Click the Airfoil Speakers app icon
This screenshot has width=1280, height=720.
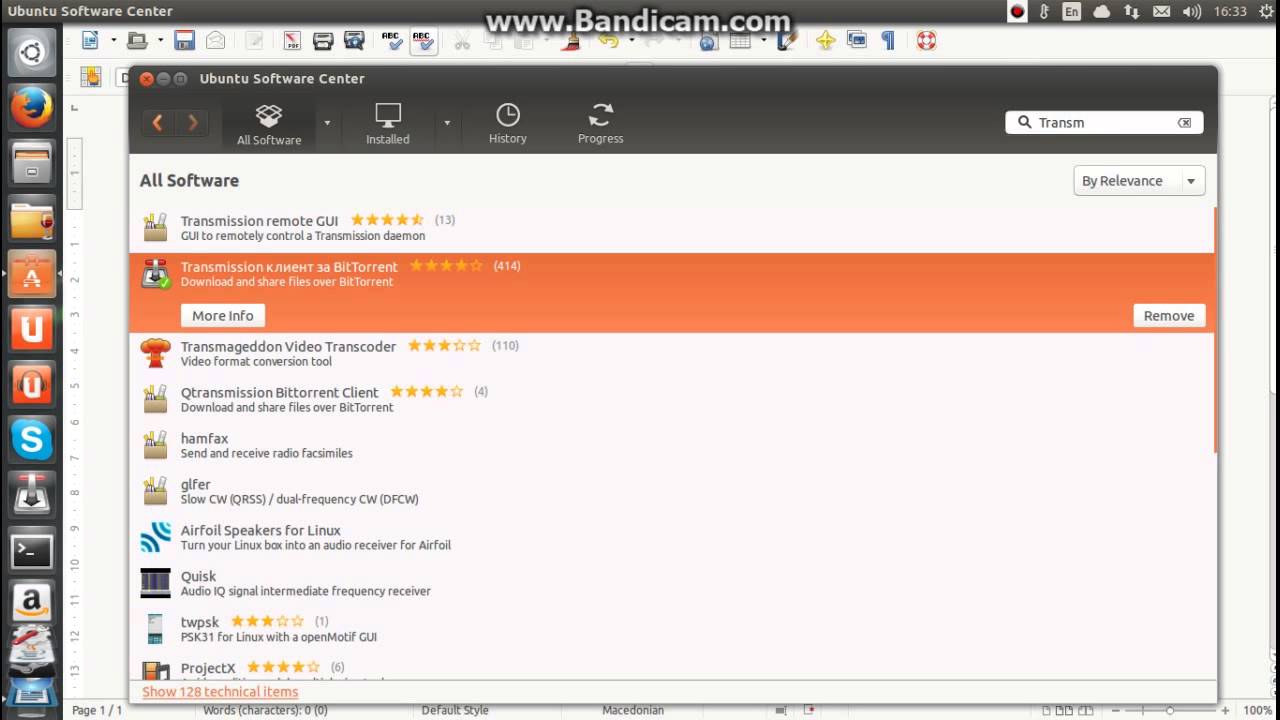tap(155, 537)
